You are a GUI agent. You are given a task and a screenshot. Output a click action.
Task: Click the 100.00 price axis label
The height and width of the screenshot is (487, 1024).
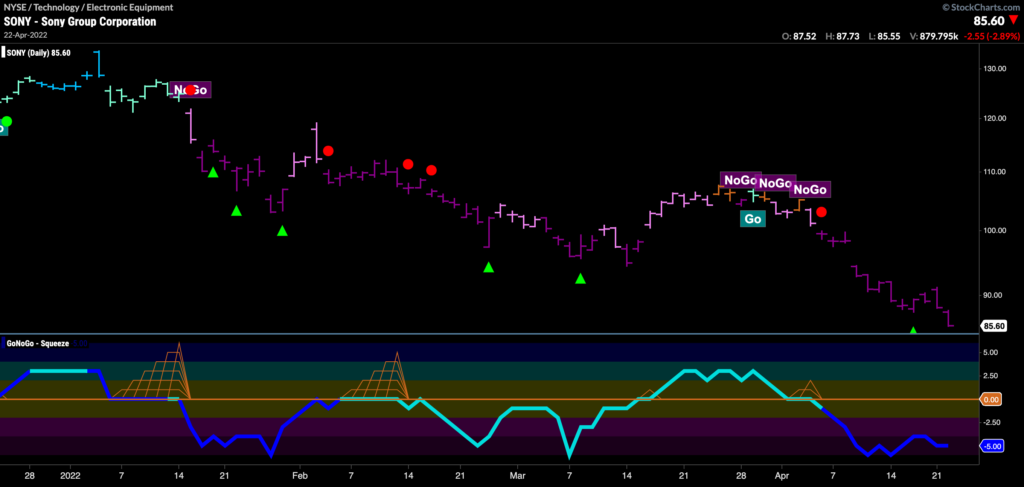pyautogui.click(x=995, y=230)
